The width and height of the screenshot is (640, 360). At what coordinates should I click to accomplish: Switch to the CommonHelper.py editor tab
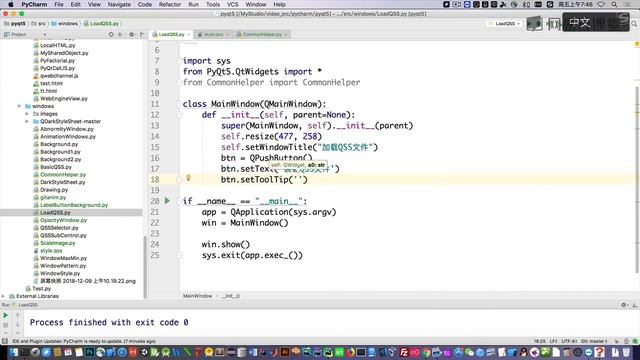click(262, 35)
